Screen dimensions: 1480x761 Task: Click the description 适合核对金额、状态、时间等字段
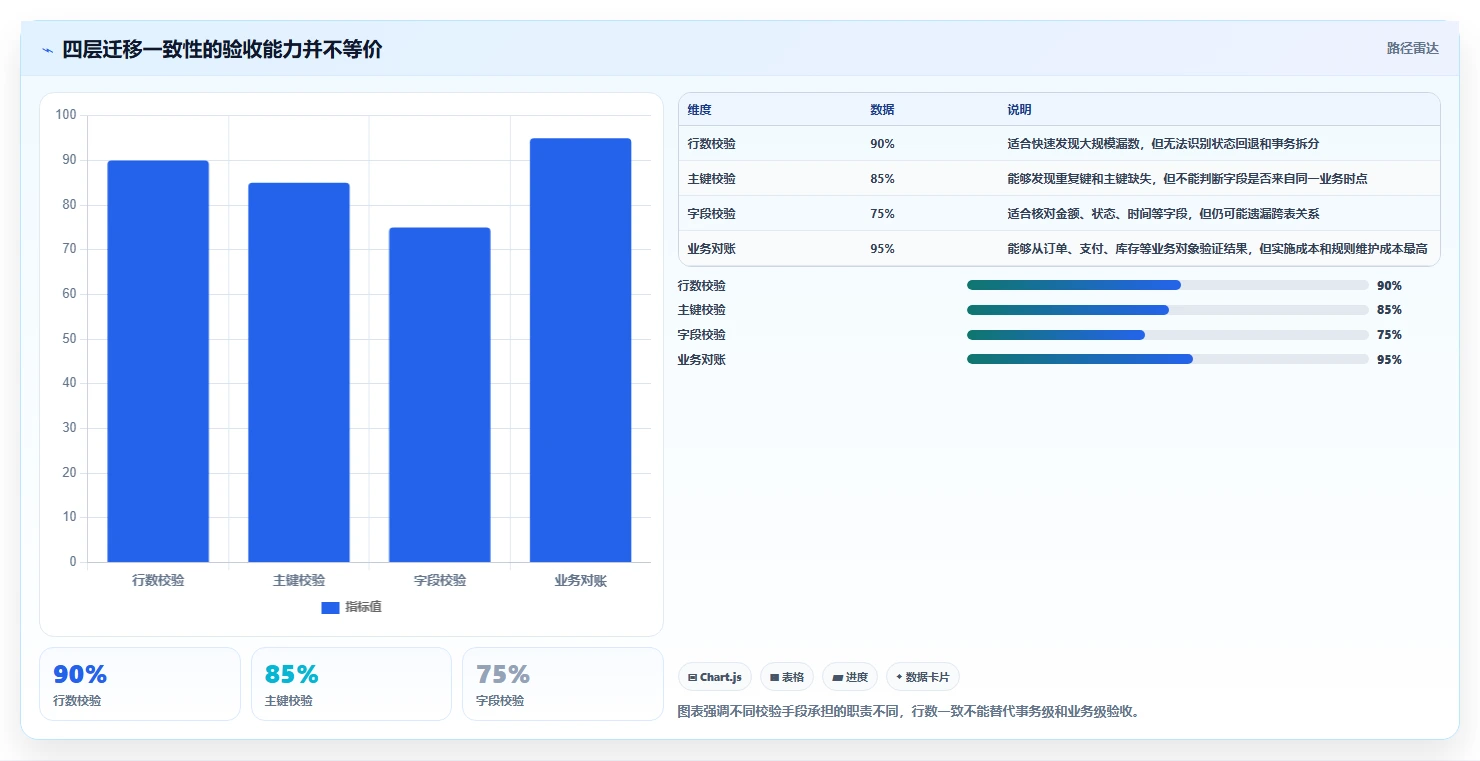tap(1163, 214)
